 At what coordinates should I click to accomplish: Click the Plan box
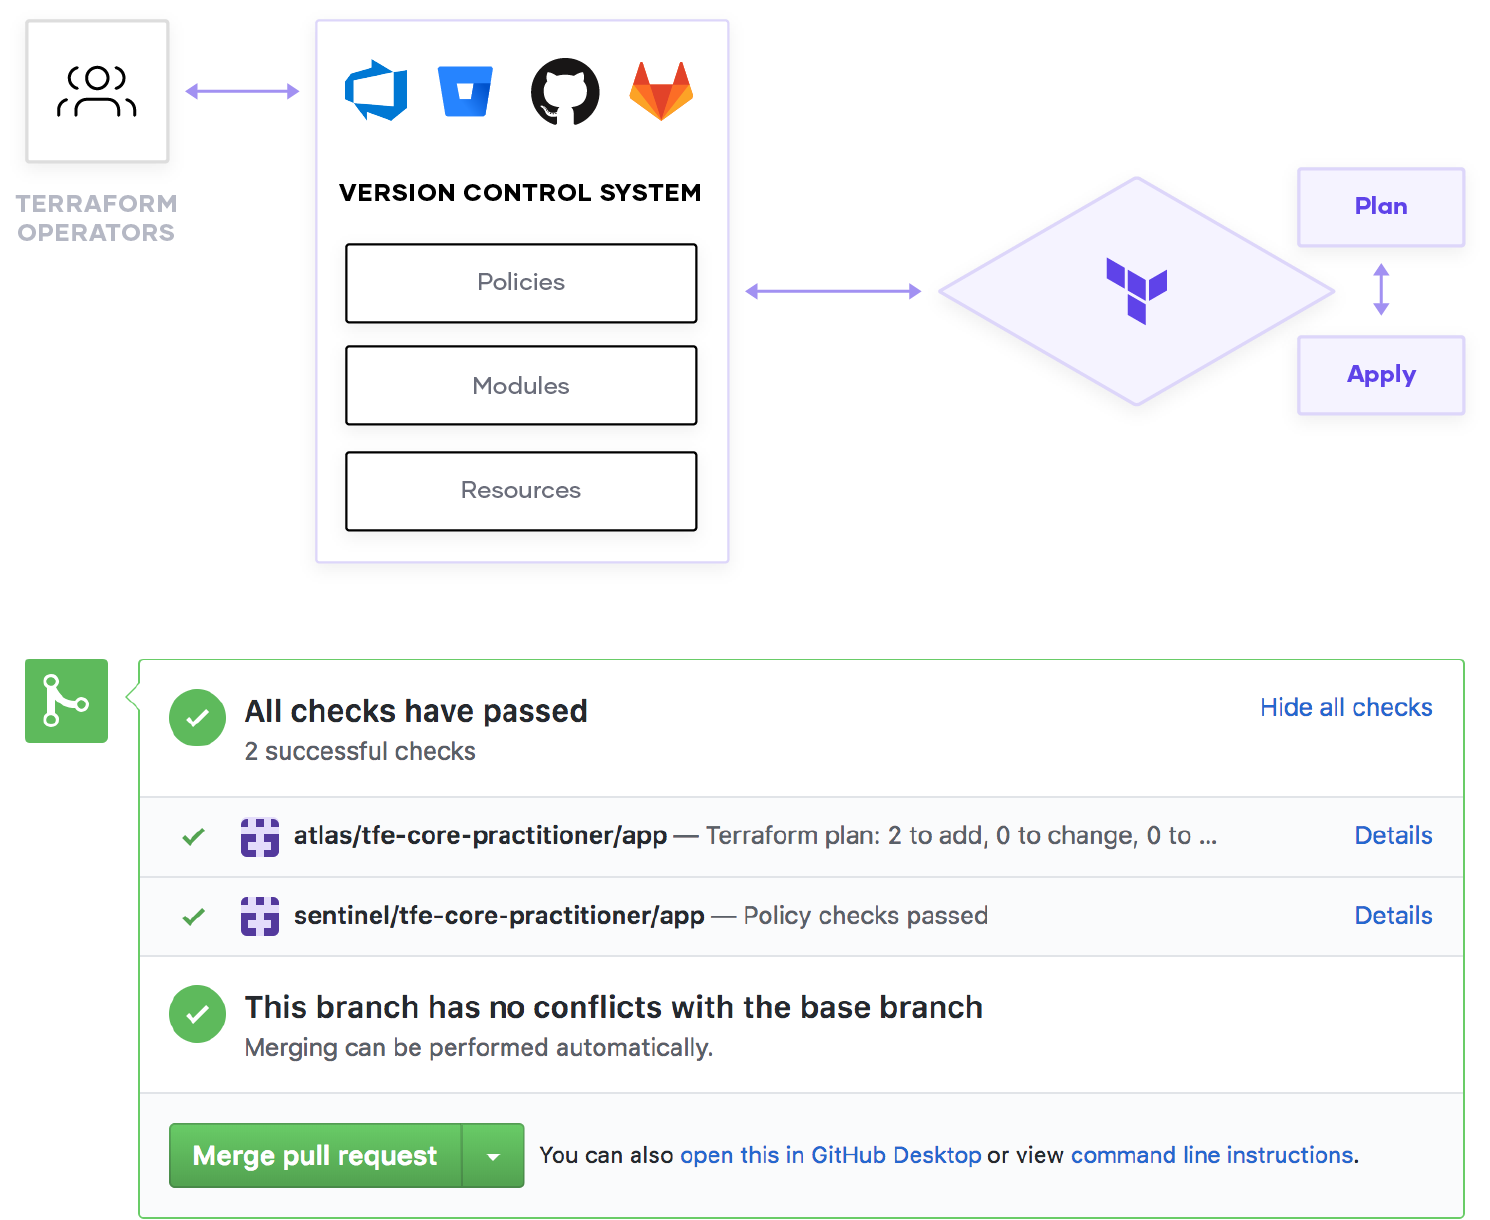point(1381,207)
